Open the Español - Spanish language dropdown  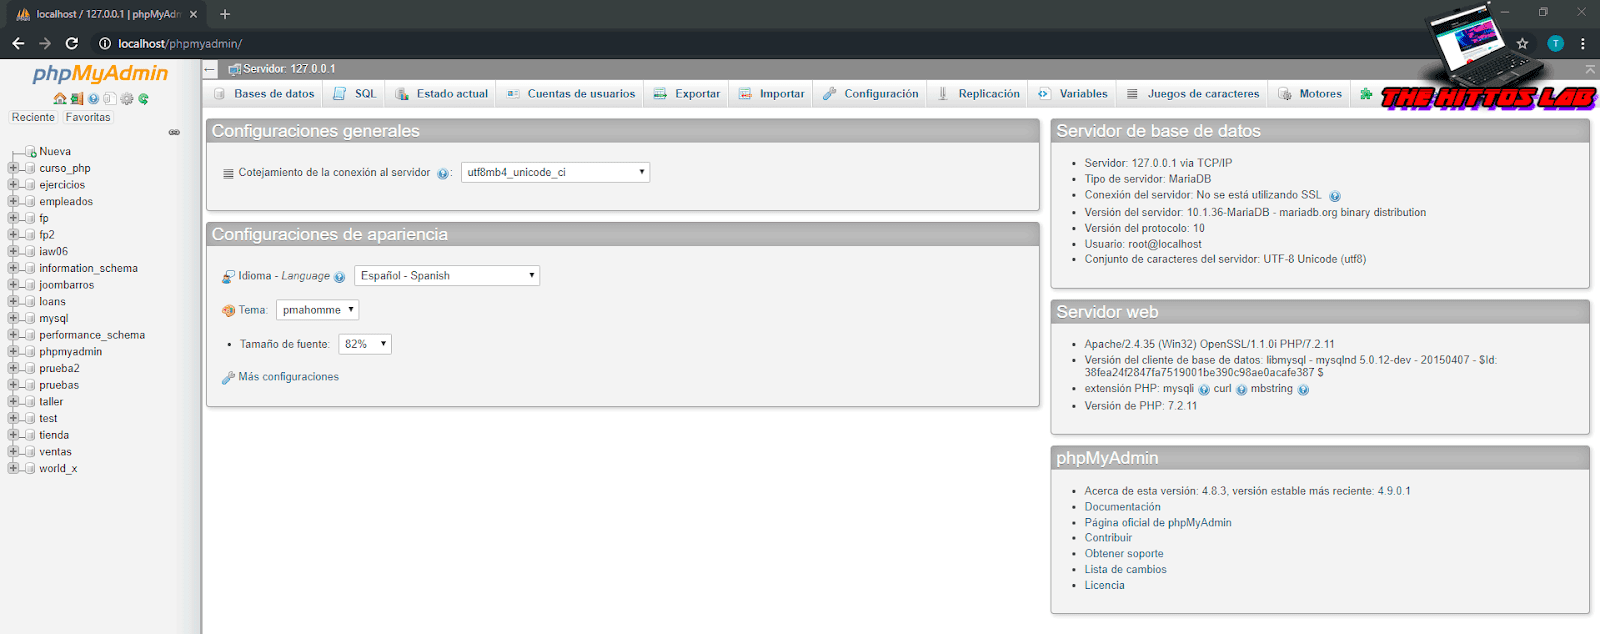447,275
